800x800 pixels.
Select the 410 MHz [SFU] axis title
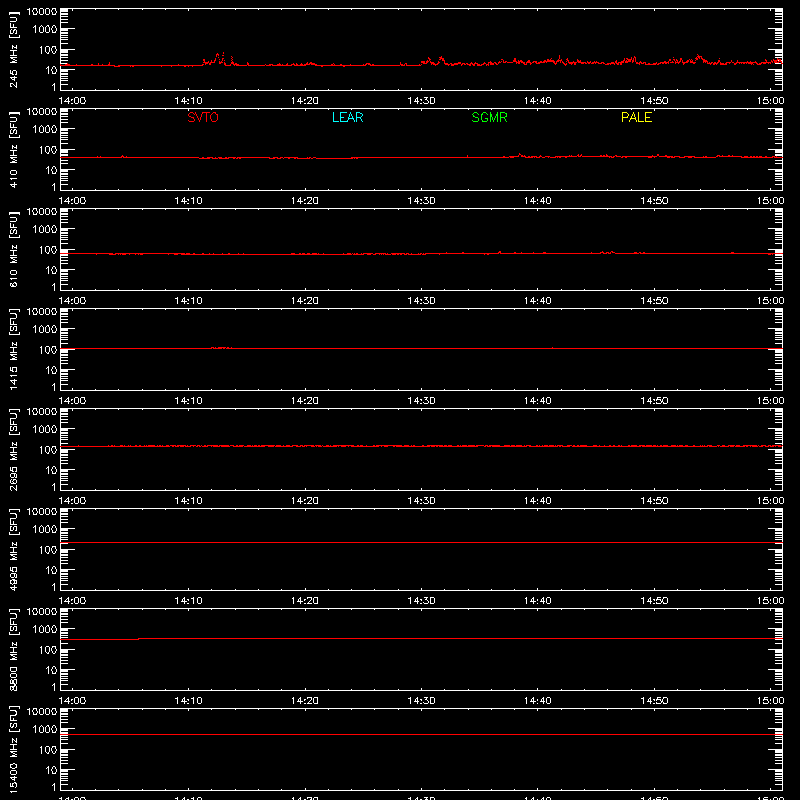click(x=13, y=149)
